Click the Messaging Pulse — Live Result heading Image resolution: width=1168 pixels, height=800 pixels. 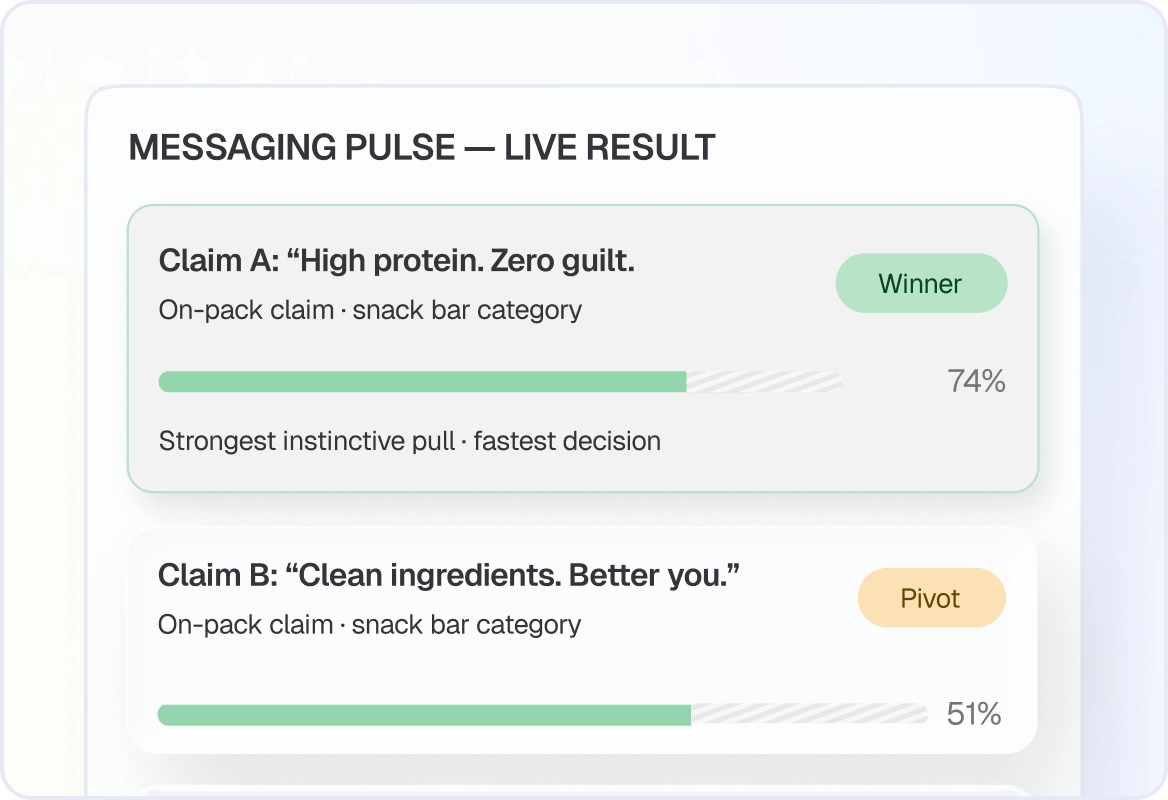pyautogui.click(x=422, y=147)
